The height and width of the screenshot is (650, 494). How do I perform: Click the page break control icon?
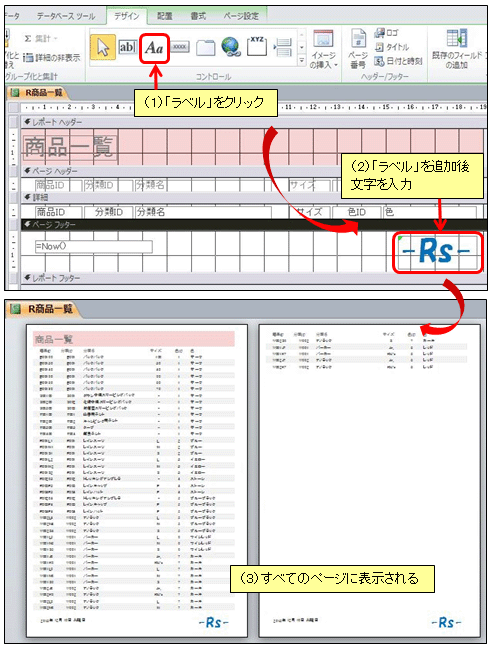click(283, 47)
